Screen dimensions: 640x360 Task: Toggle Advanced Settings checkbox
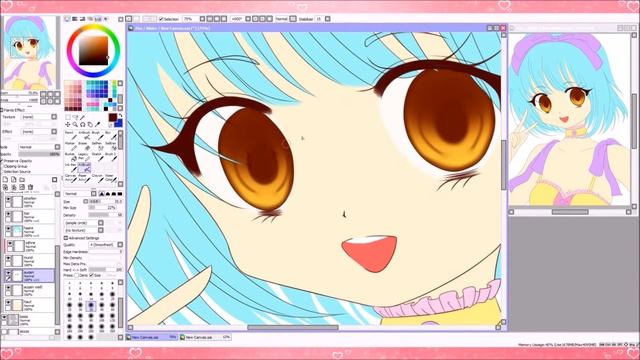point(66,238)
